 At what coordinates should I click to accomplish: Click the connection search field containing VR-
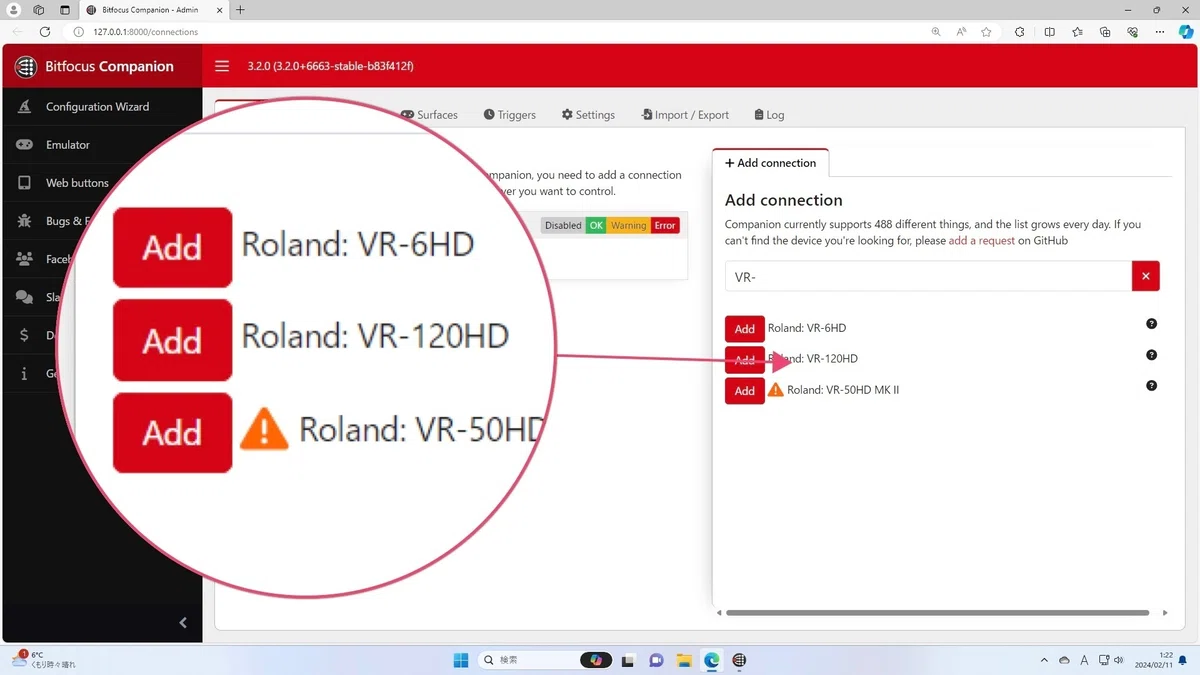point(928,277)
